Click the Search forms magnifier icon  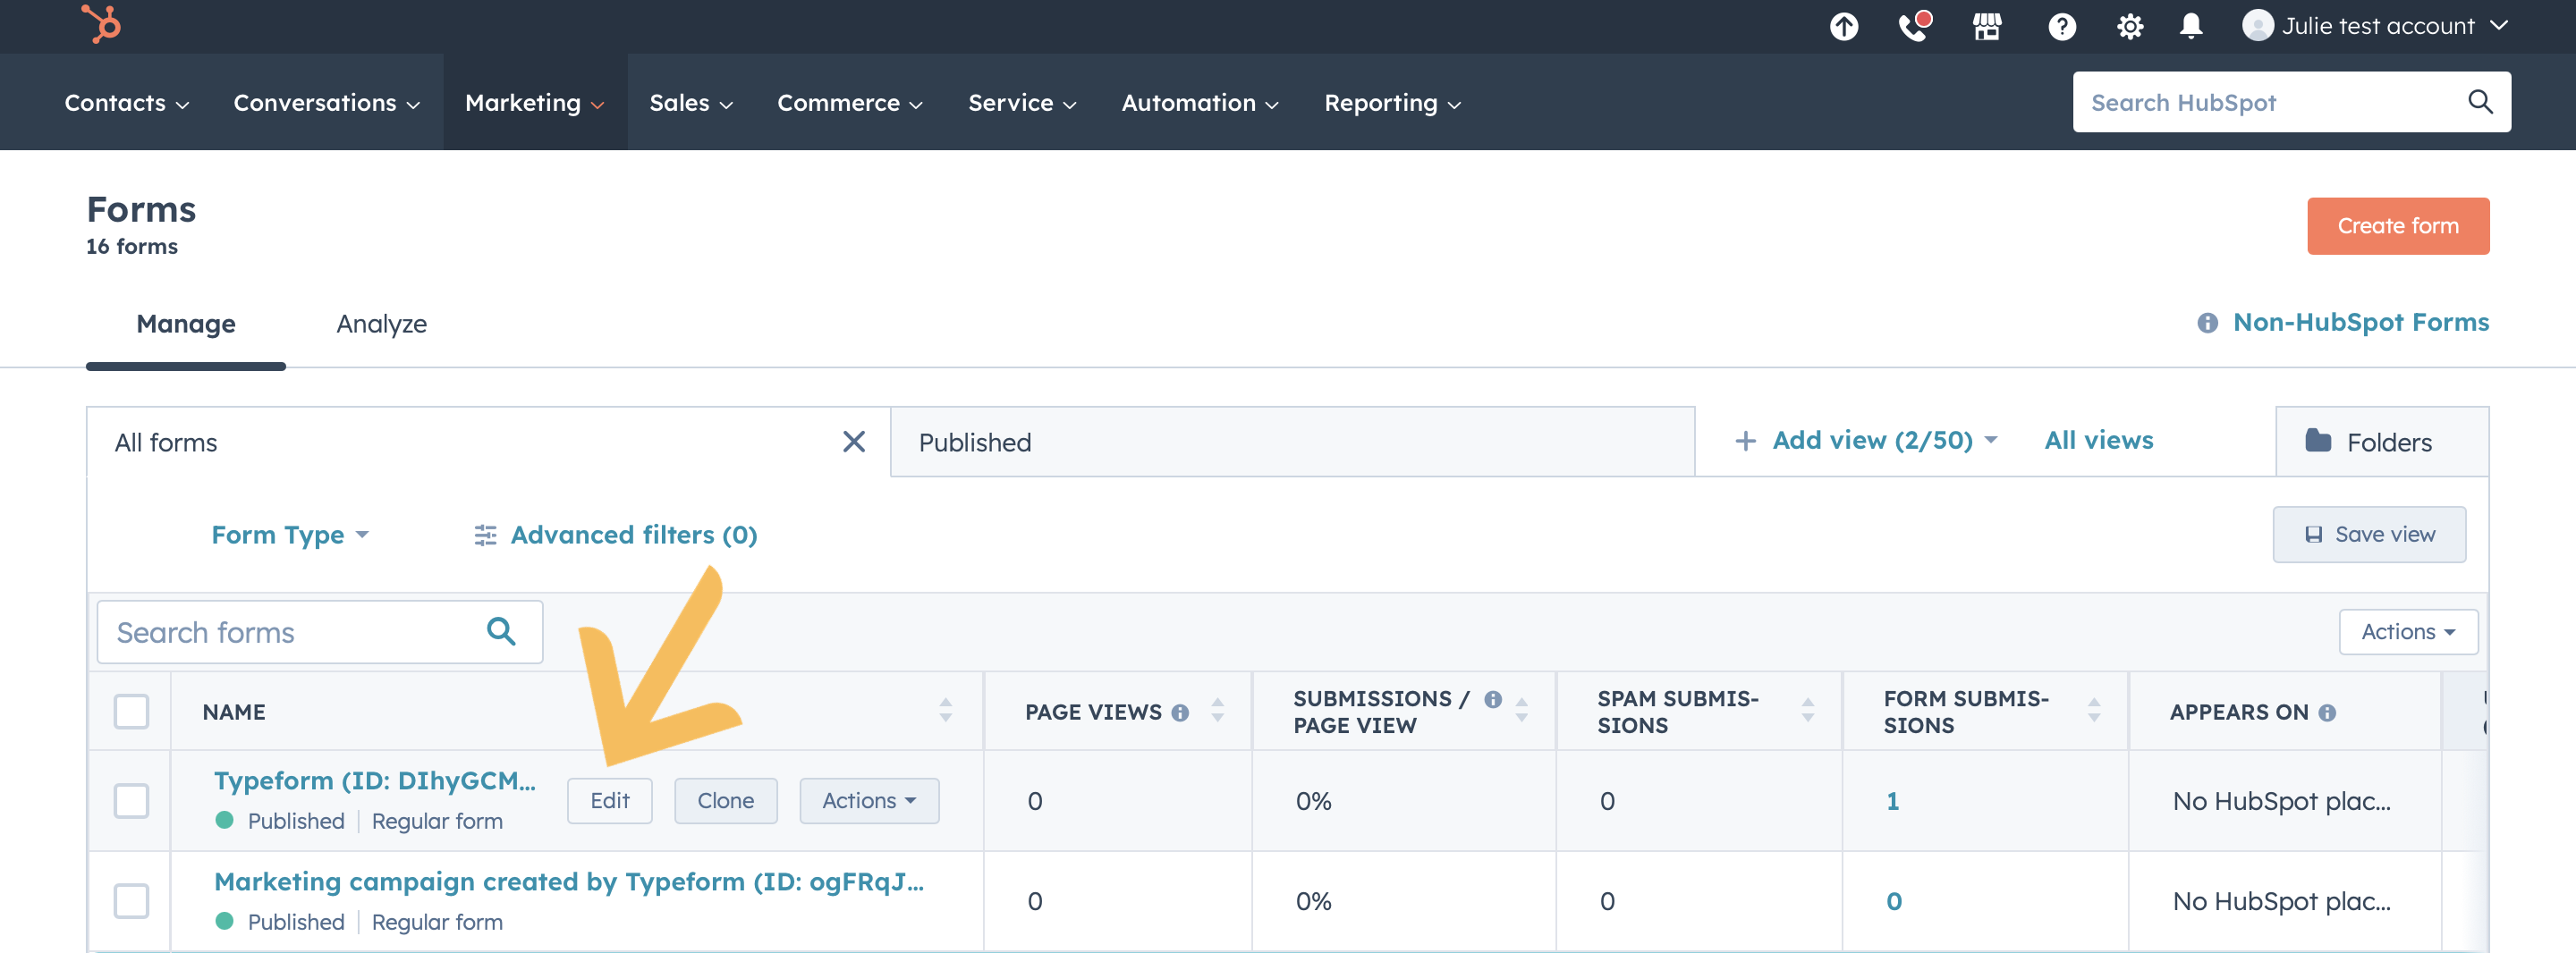(501, 631)
